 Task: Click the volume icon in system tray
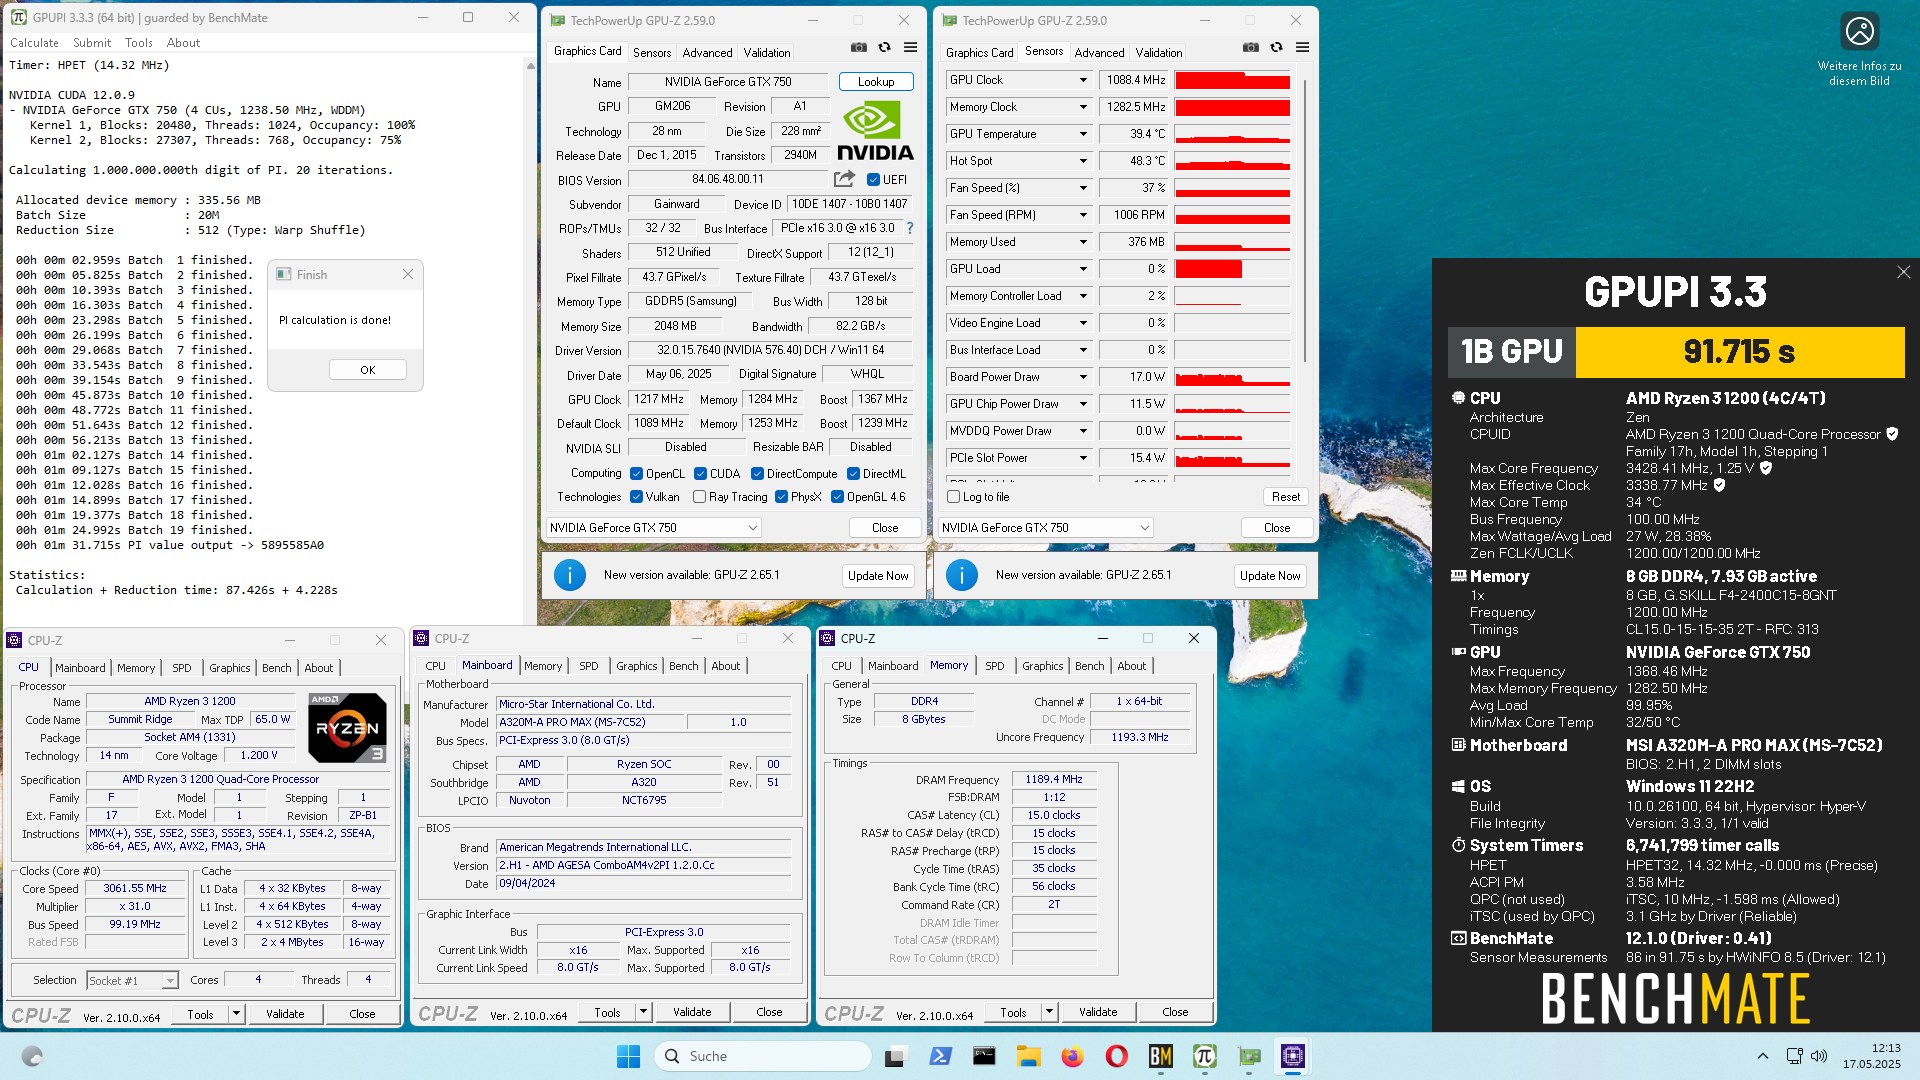tap(1818, 1056)
